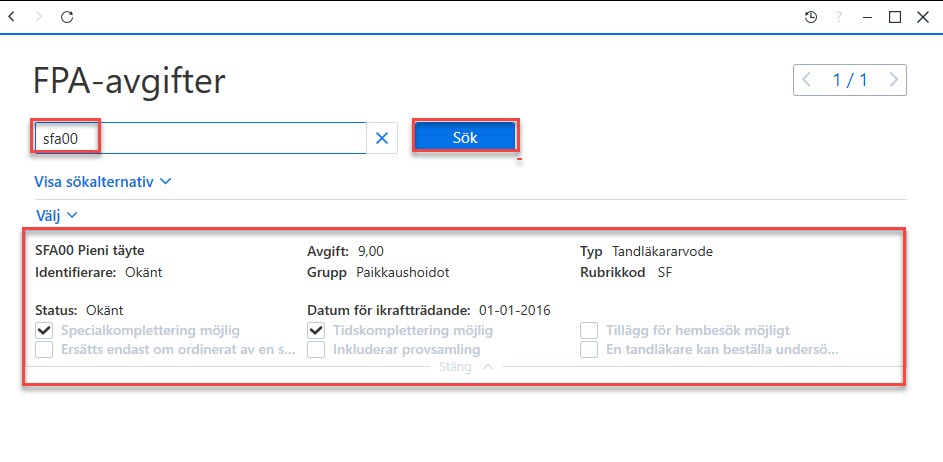
Task: Open the Välj dropdown
Action: [x=56, y=215]
